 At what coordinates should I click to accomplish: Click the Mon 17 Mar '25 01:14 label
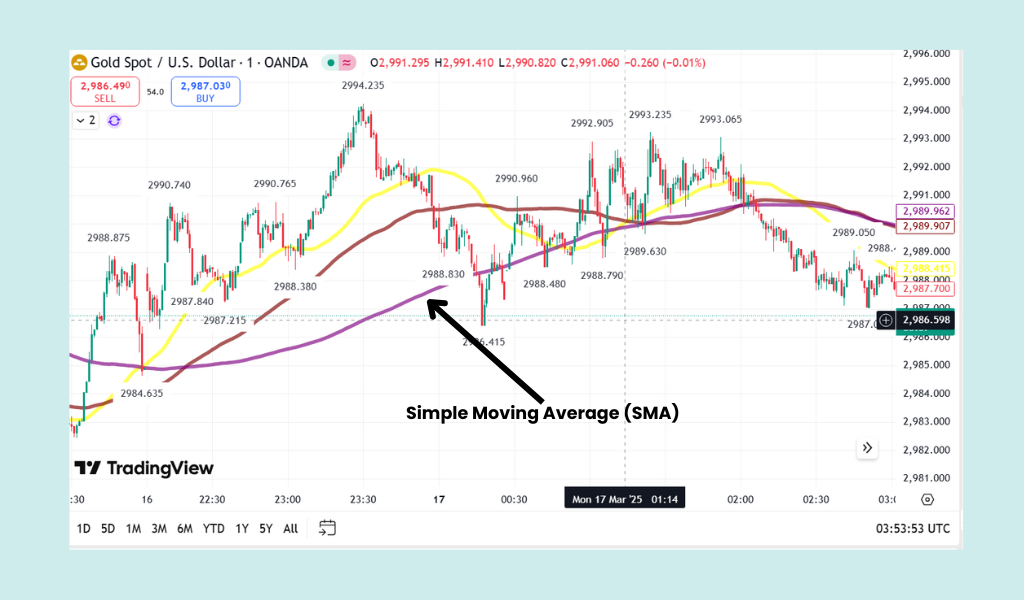pos(625,499)
